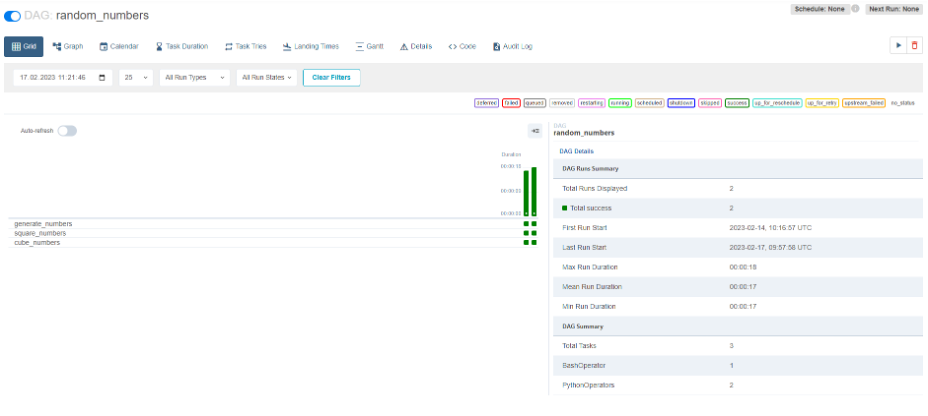Open the Calendar view

119,46
